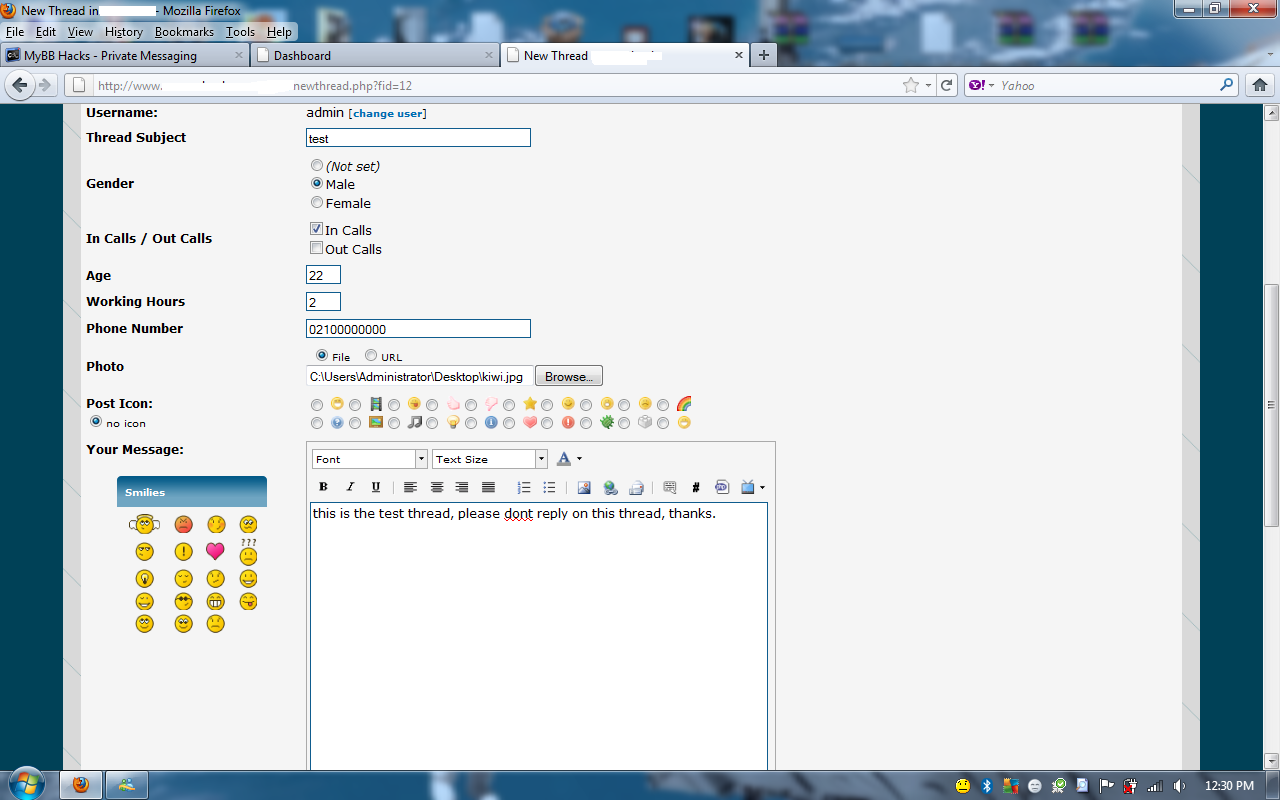
Task: Switch to the Dashboard tab
Action: (373, 56)
